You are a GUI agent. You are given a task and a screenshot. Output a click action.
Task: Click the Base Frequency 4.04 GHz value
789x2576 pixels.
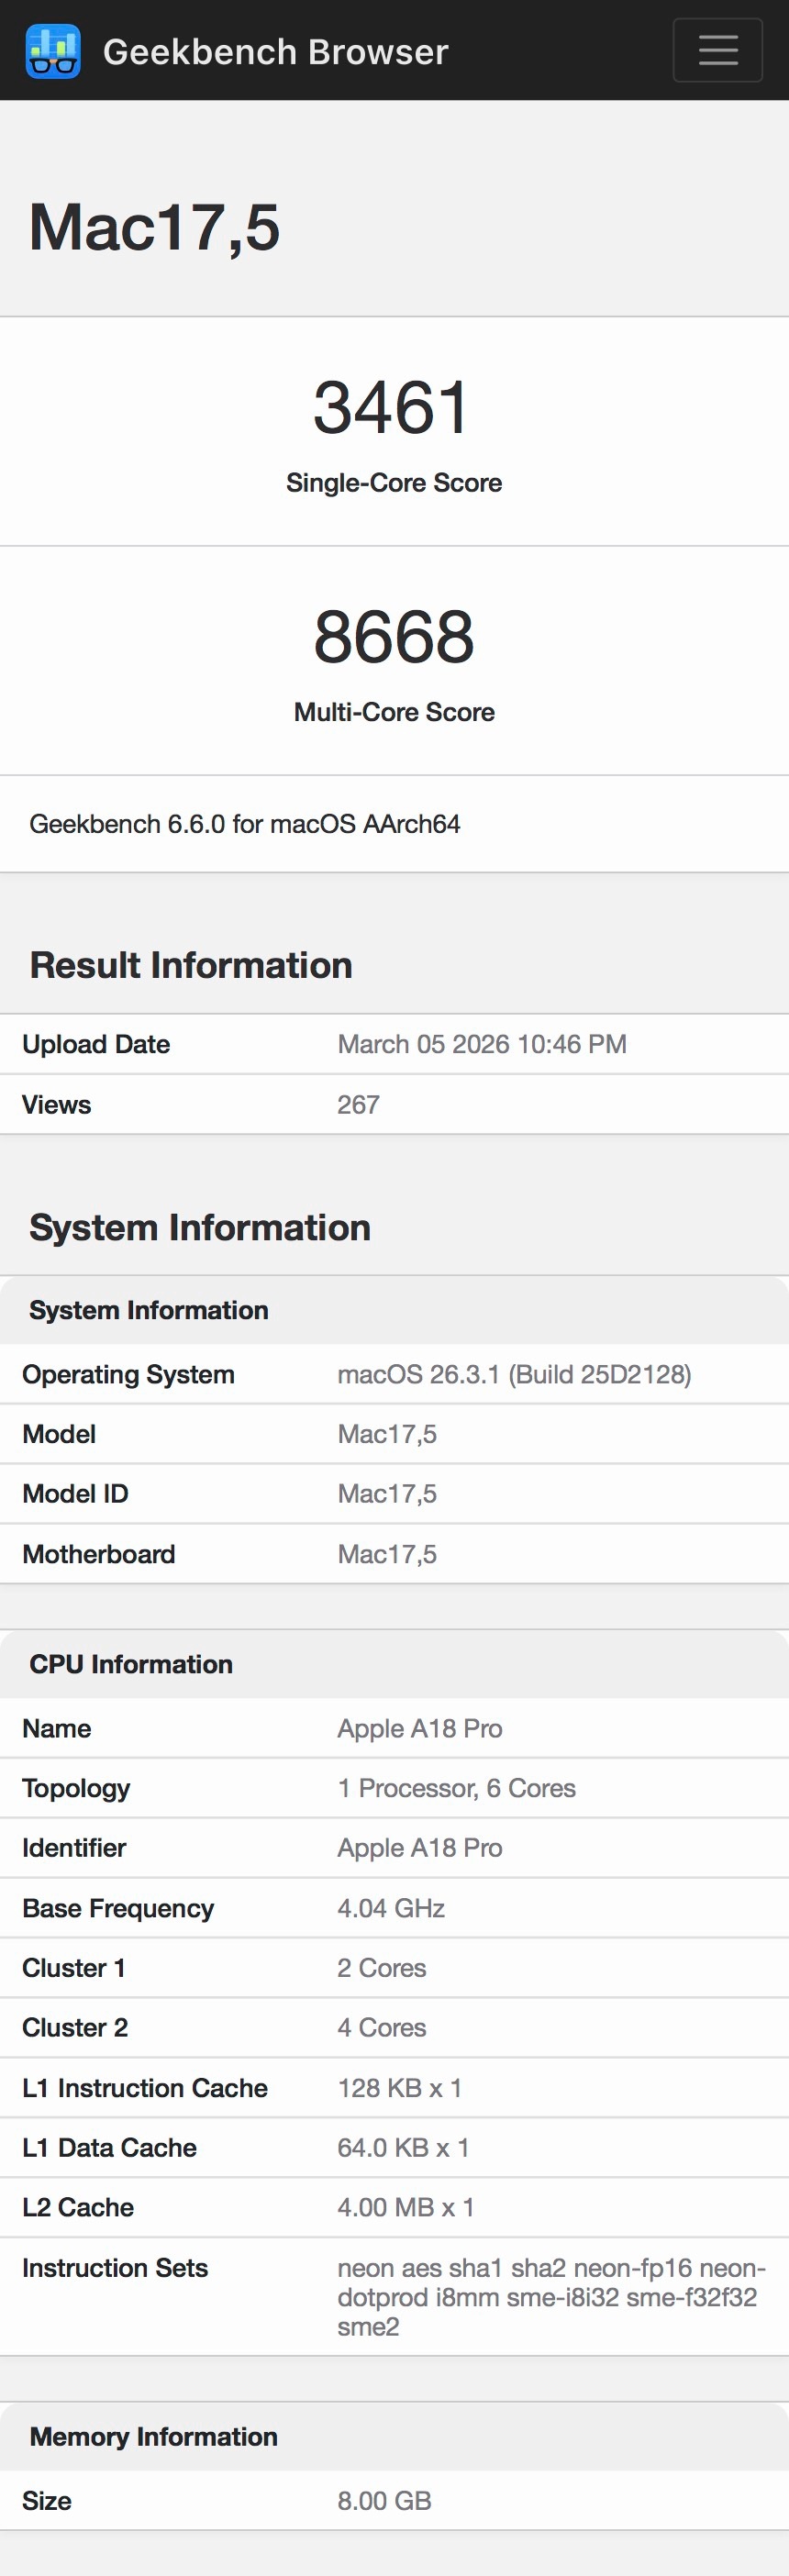(x=391, y=1908)
